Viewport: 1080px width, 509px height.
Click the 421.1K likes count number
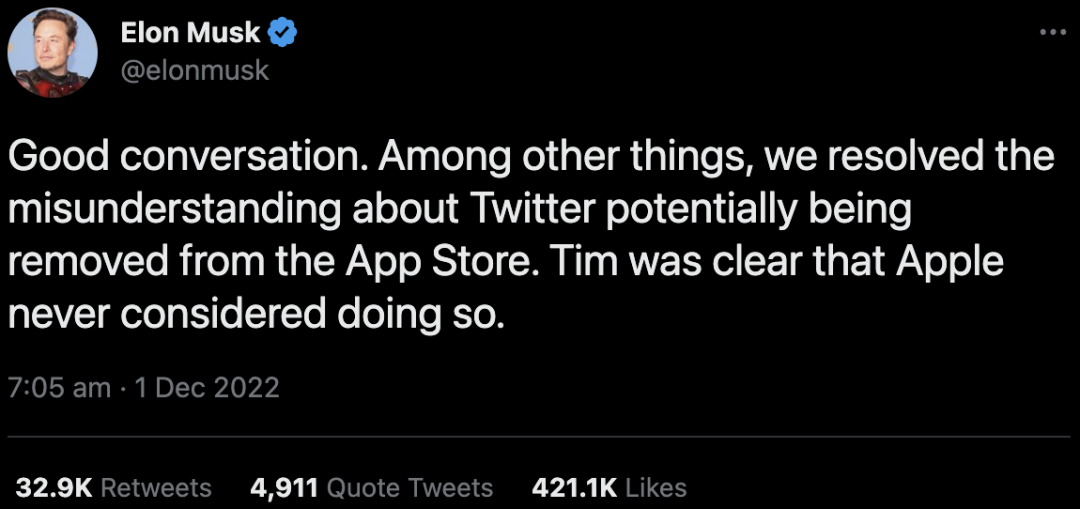tap(575, 487)
